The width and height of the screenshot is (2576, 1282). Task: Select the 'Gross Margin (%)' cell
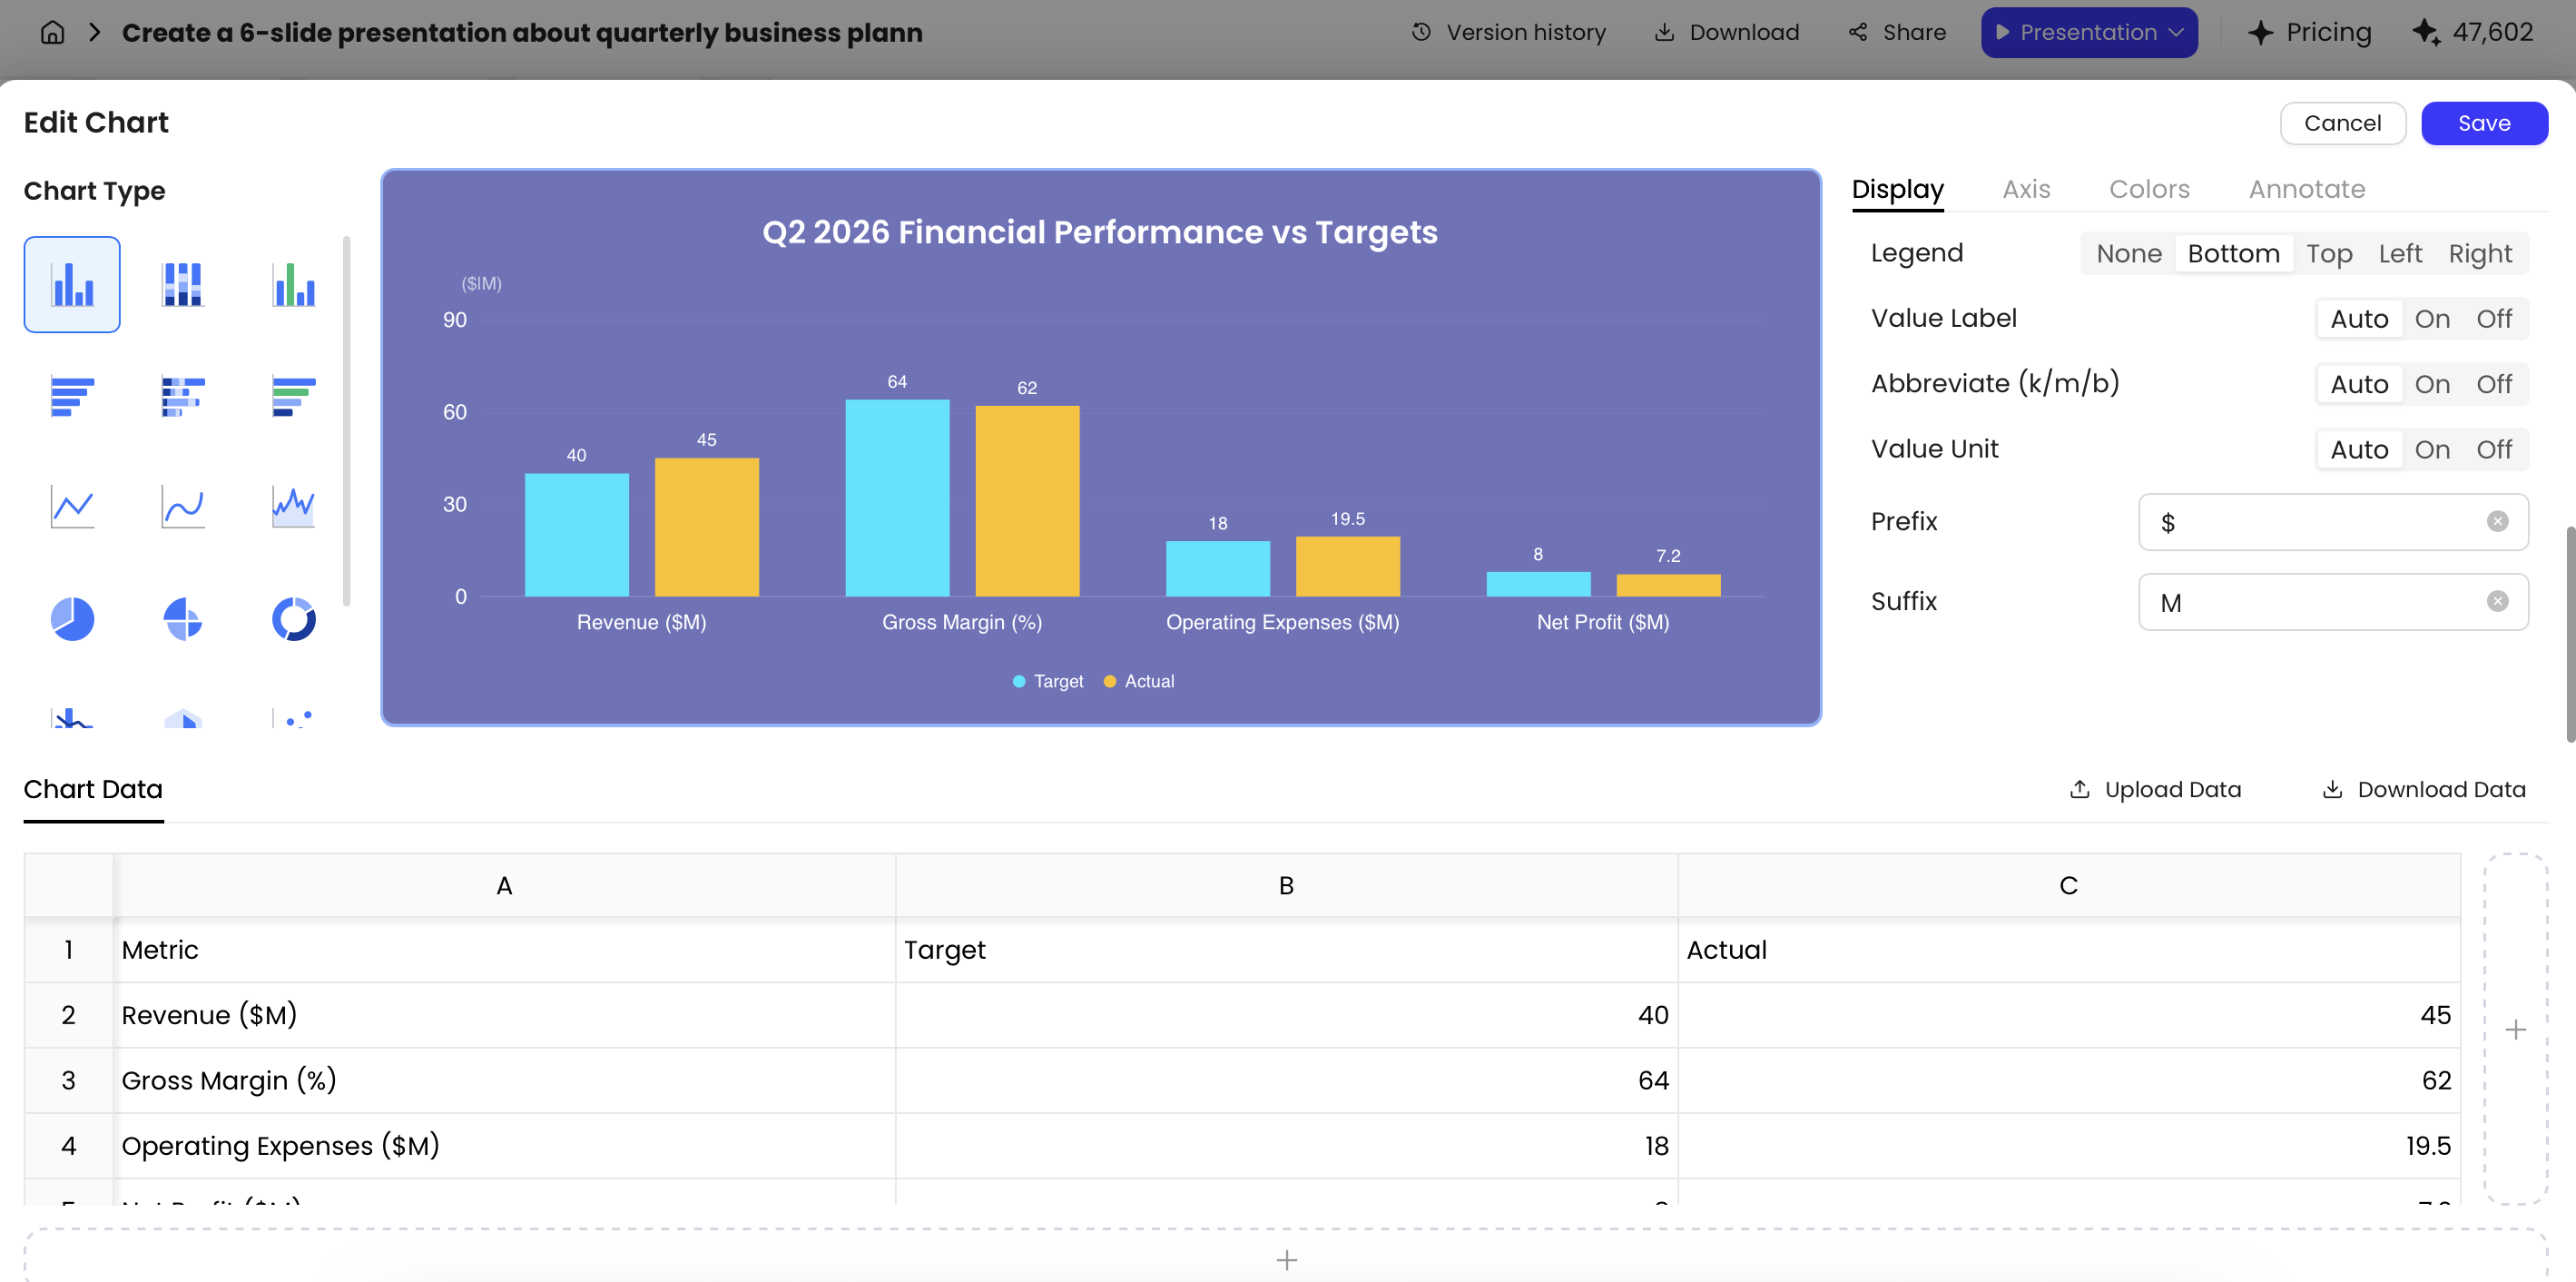504,1080
